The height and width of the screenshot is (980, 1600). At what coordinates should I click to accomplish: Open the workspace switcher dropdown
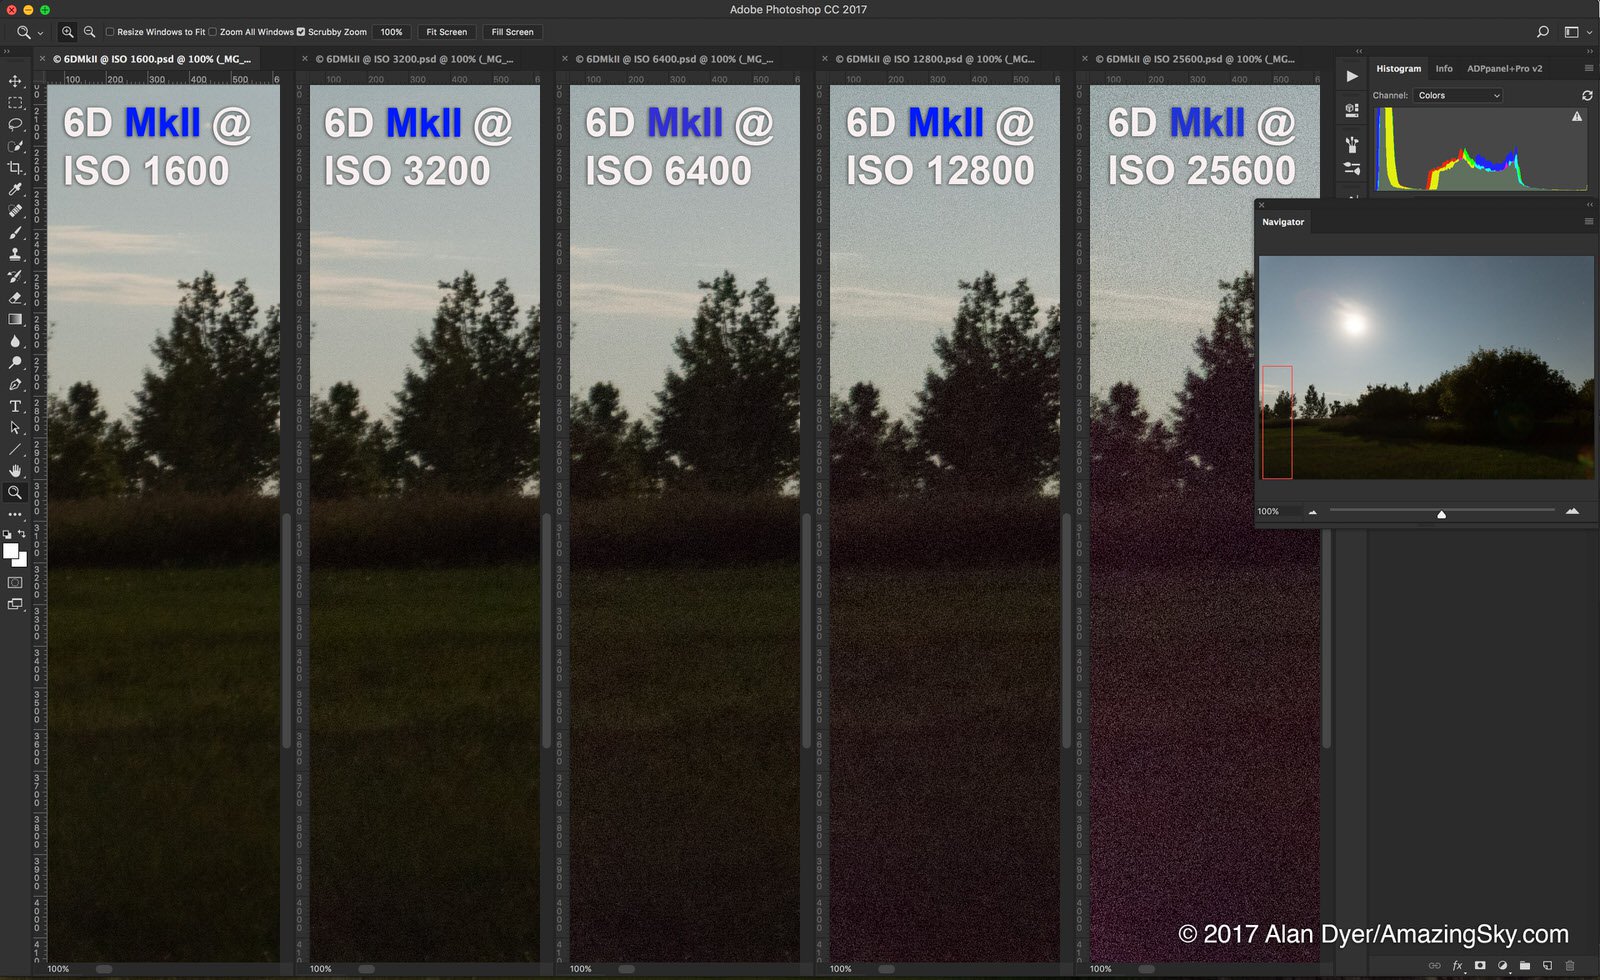[1576, 32]
